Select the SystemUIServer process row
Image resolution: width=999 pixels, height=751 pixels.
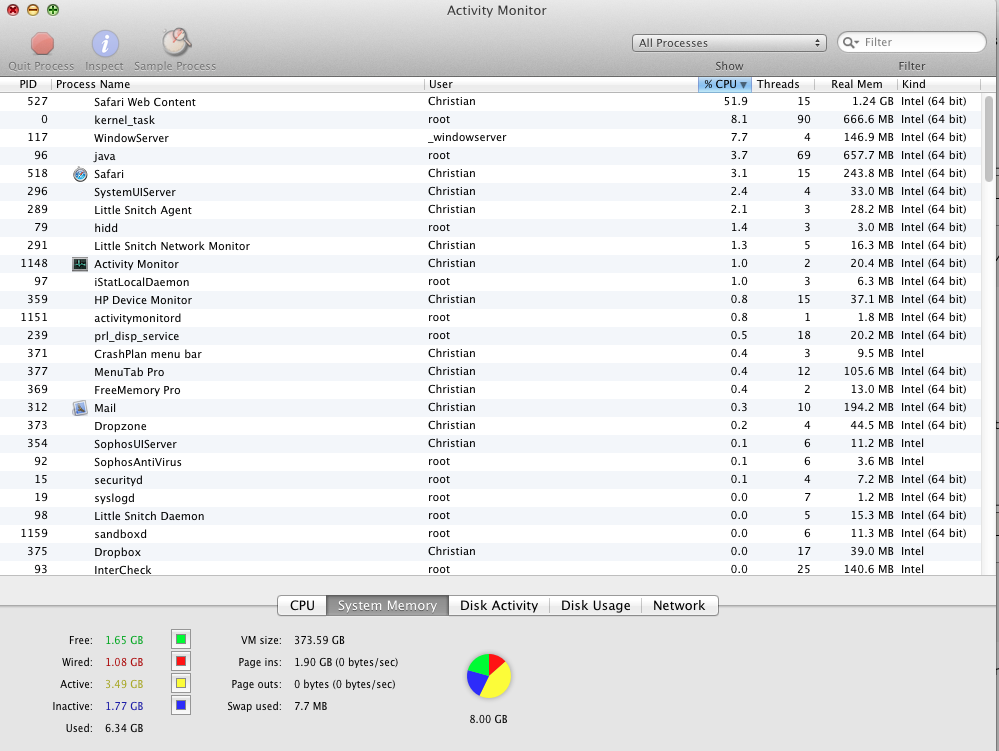click(491, 192)
